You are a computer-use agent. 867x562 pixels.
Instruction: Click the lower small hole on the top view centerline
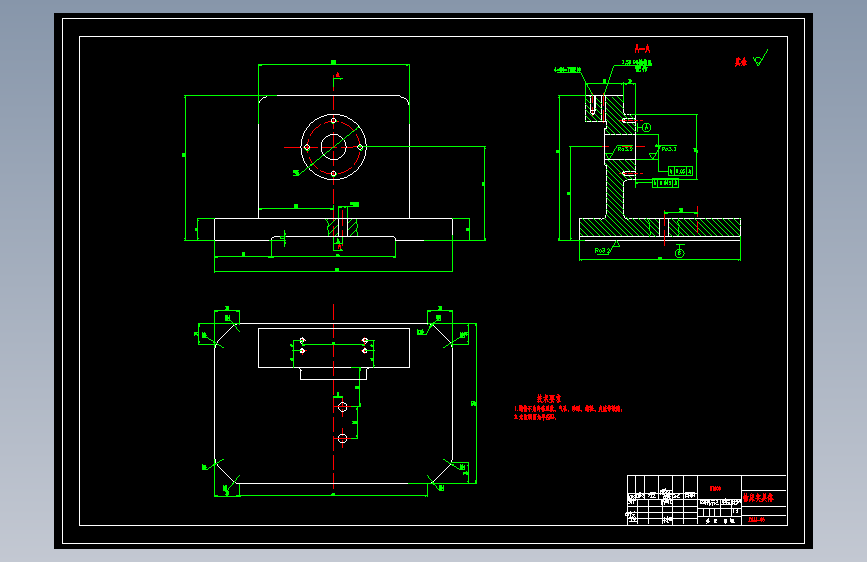pyautogui.click(x=342, y=439)
